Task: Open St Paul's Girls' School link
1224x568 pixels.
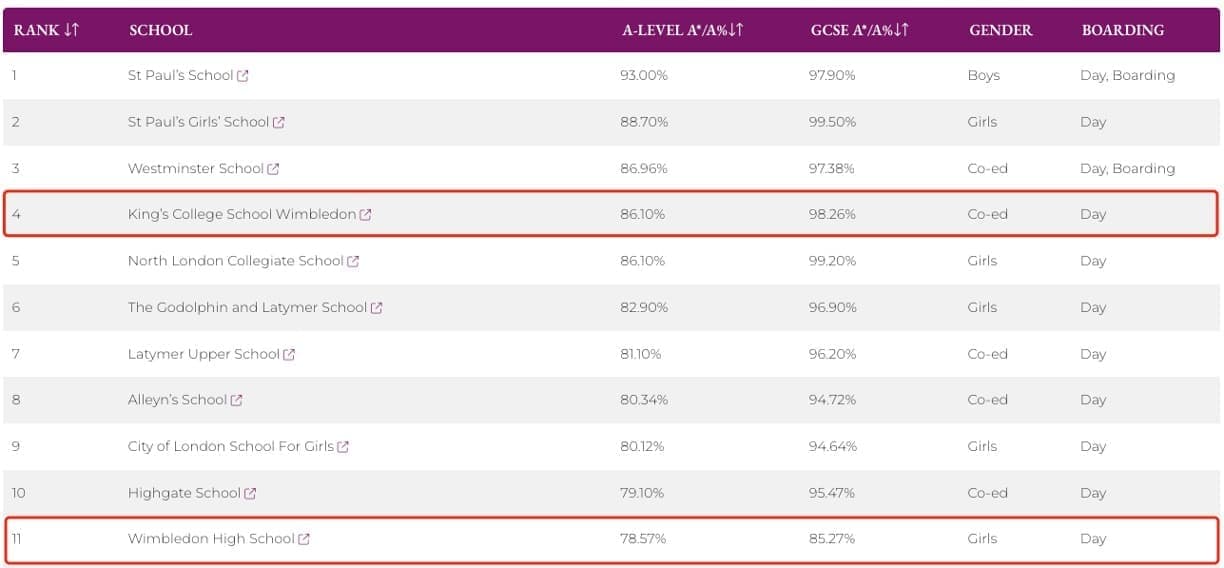Action: 198,122
